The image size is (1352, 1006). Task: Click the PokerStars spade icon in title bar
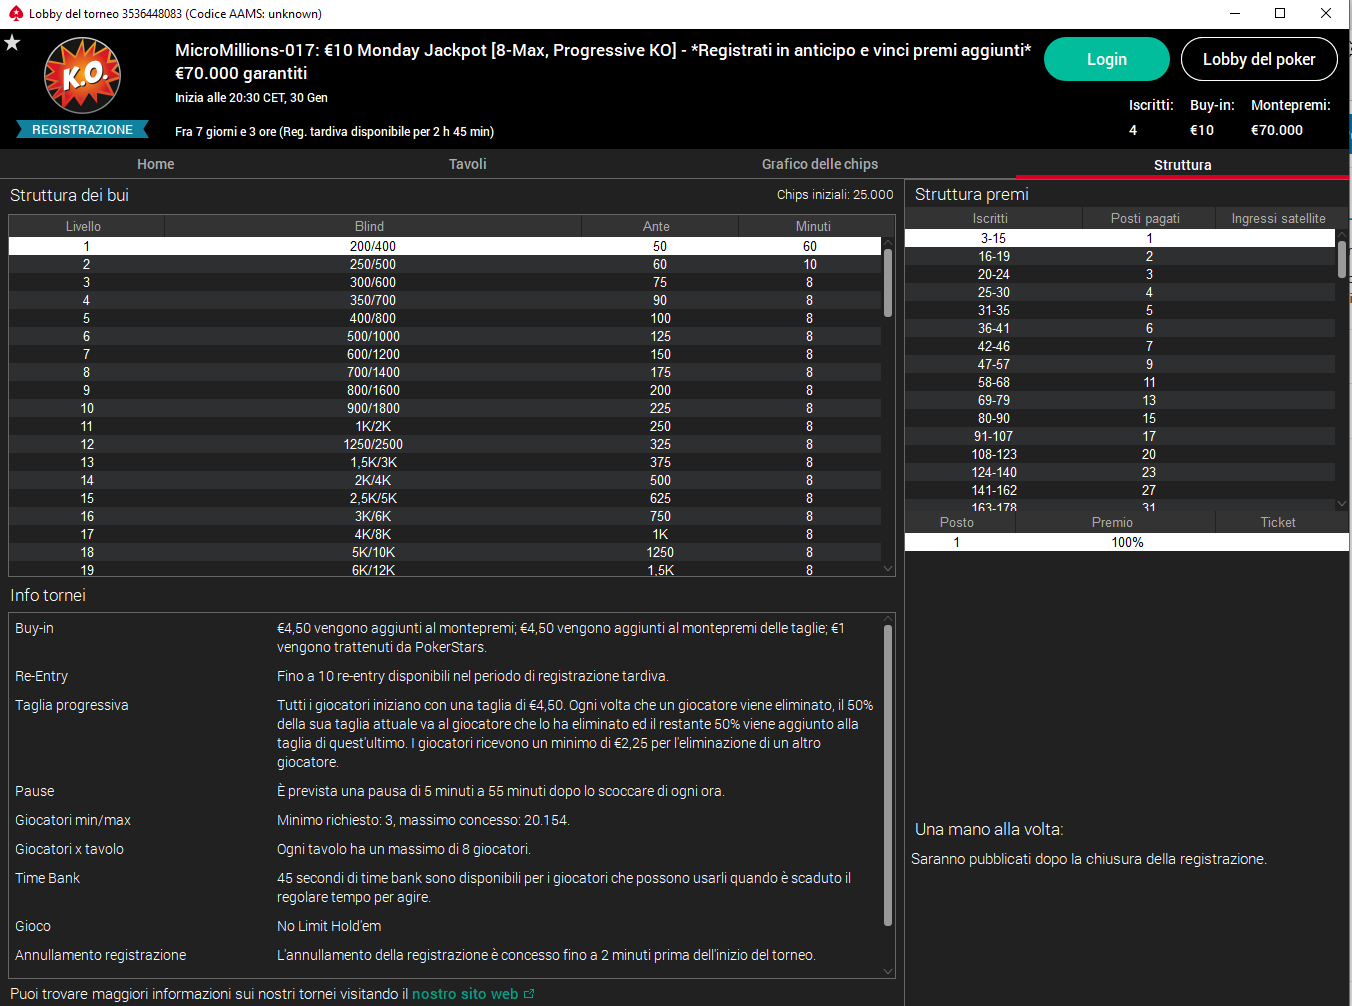pyautogui.click(x=15, y=13)
